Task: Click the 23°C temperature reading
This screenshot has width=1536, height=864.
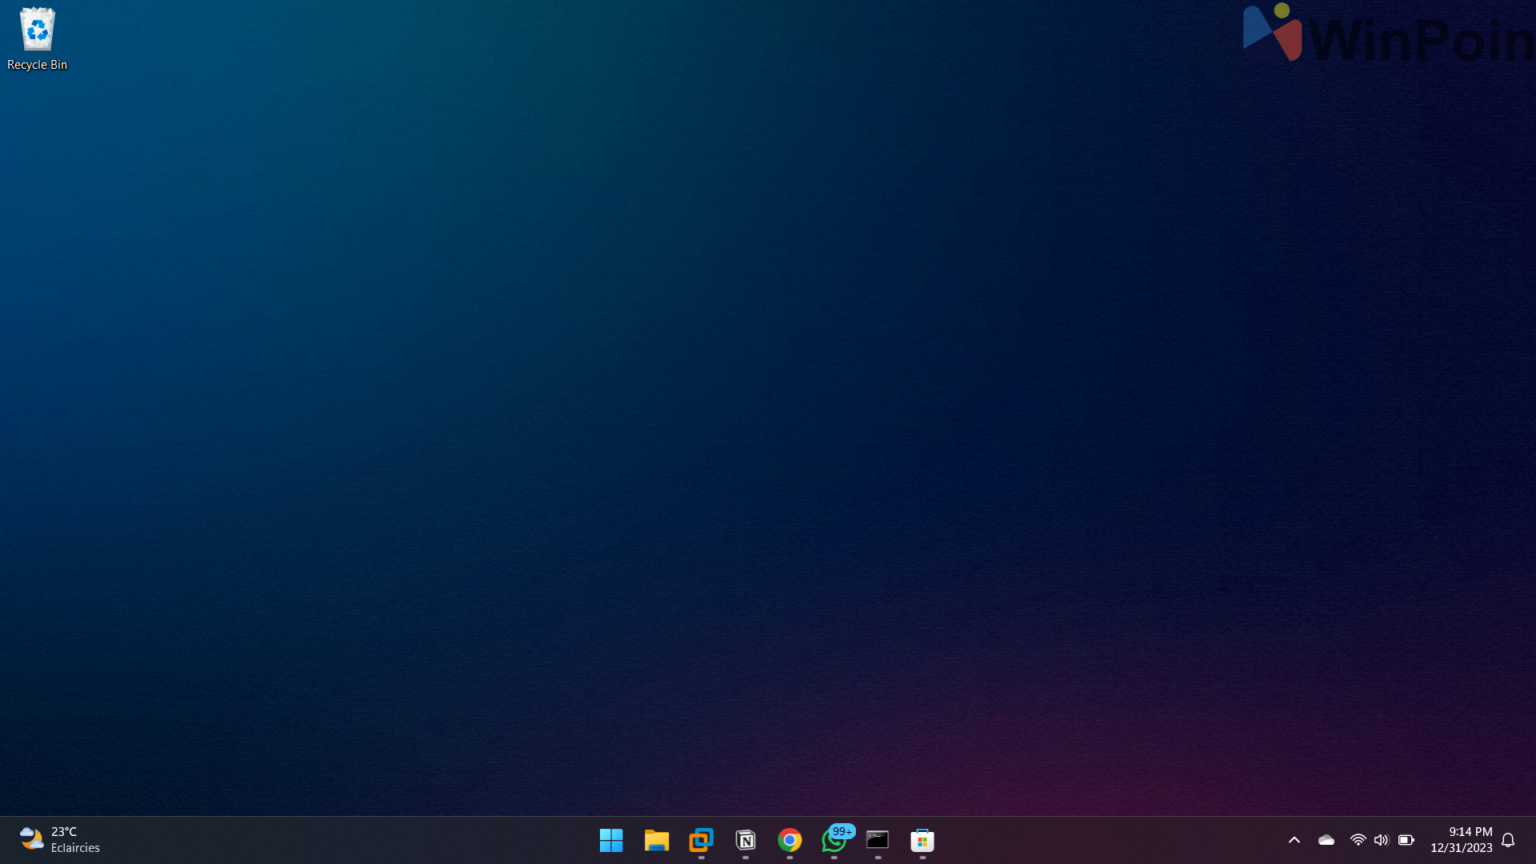Action: [64, 831]
